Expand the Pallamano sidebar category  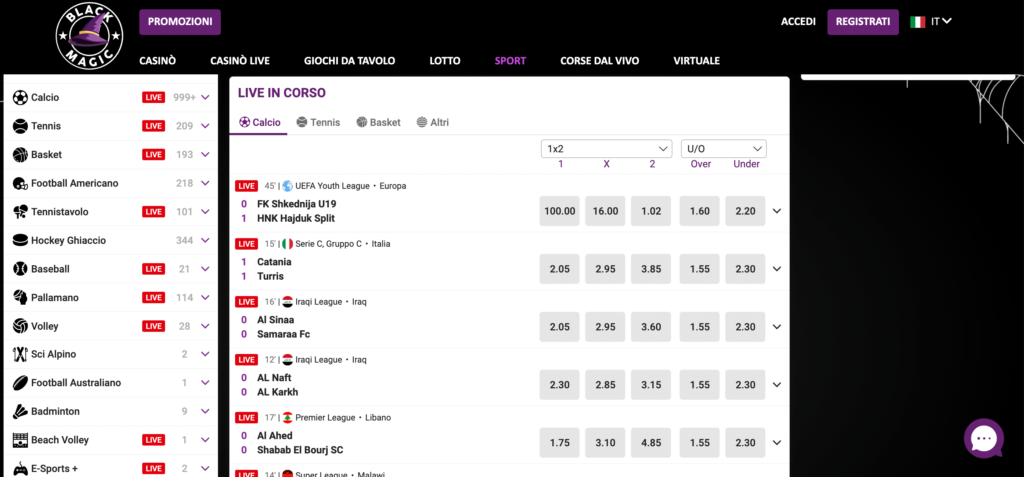tap(205, 297)
